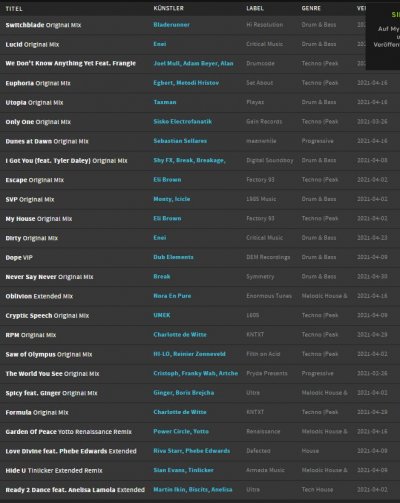Viewport: 400px width, 503px height.
Task: Open House genre in Love Divine row
Action: [x=310, y=451]
